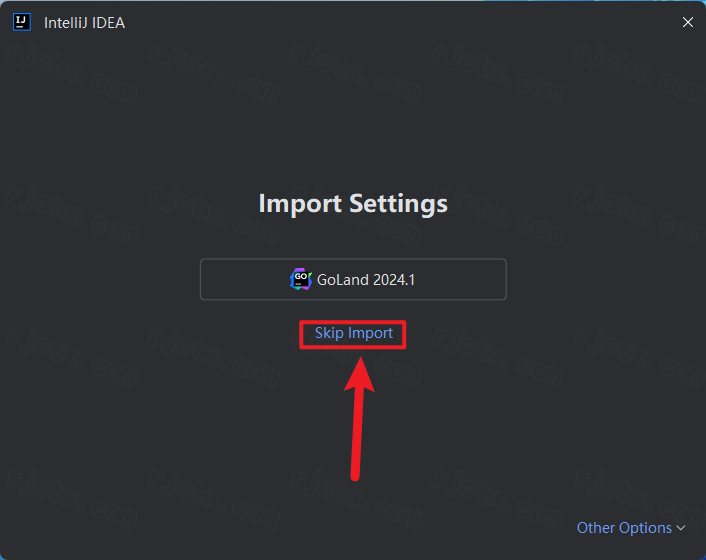
Task: Import settings from GoLand 2024.1
Action: click(x=353, y=279)
